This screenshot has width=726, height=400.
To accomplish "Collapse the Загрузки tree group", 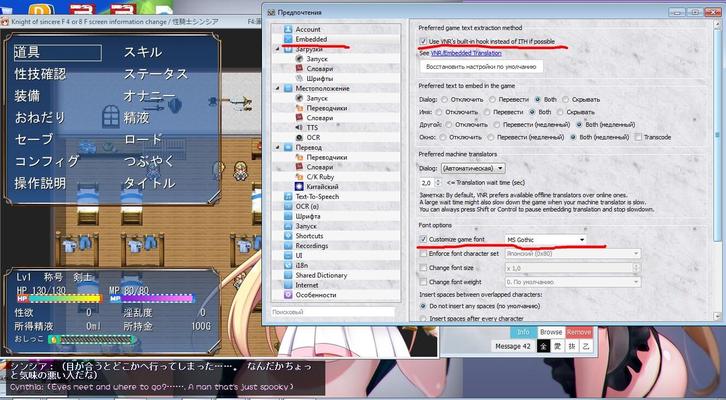I will pos(277,49).
